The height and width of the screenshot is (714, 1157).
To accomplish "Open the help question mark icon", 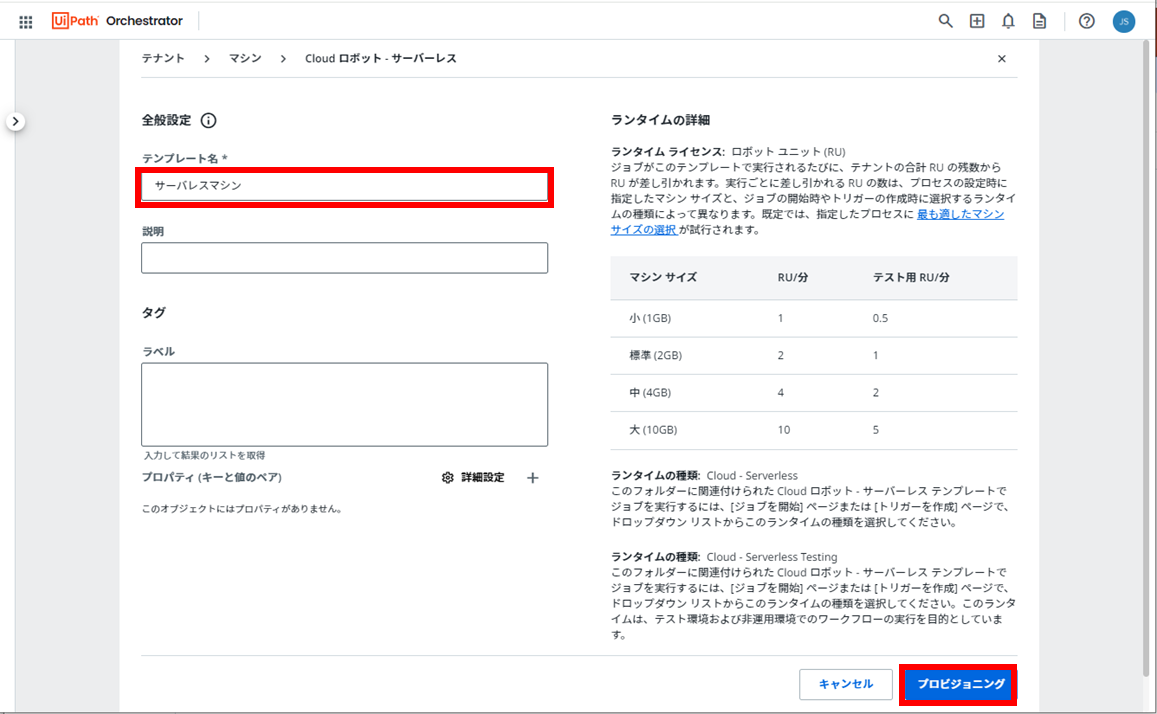I will click(x=1086, y=21).
